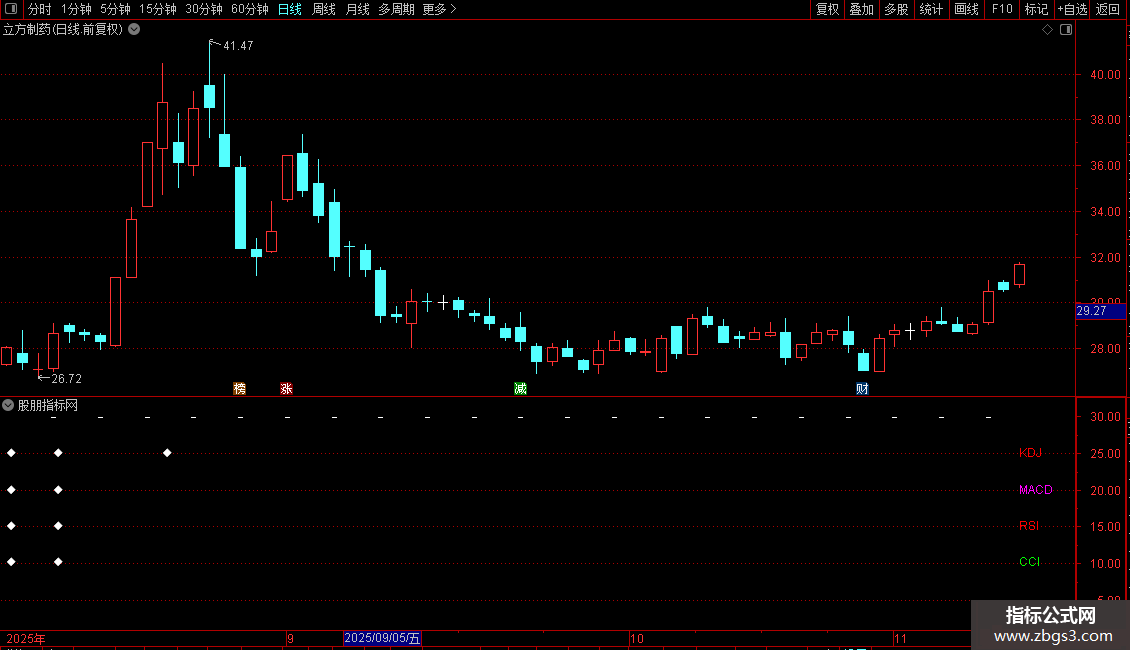Select the 1分钟 period tab

[x=76, y=9]
